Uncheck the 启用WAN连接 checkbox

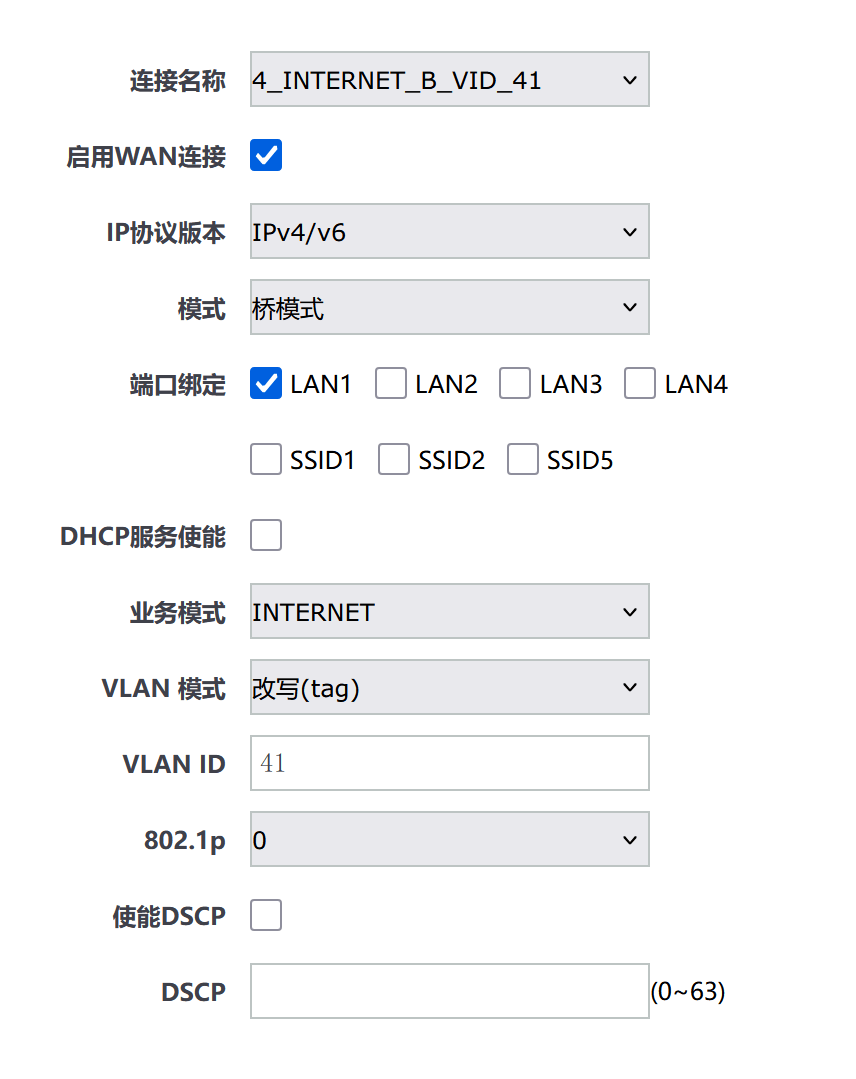266,156
